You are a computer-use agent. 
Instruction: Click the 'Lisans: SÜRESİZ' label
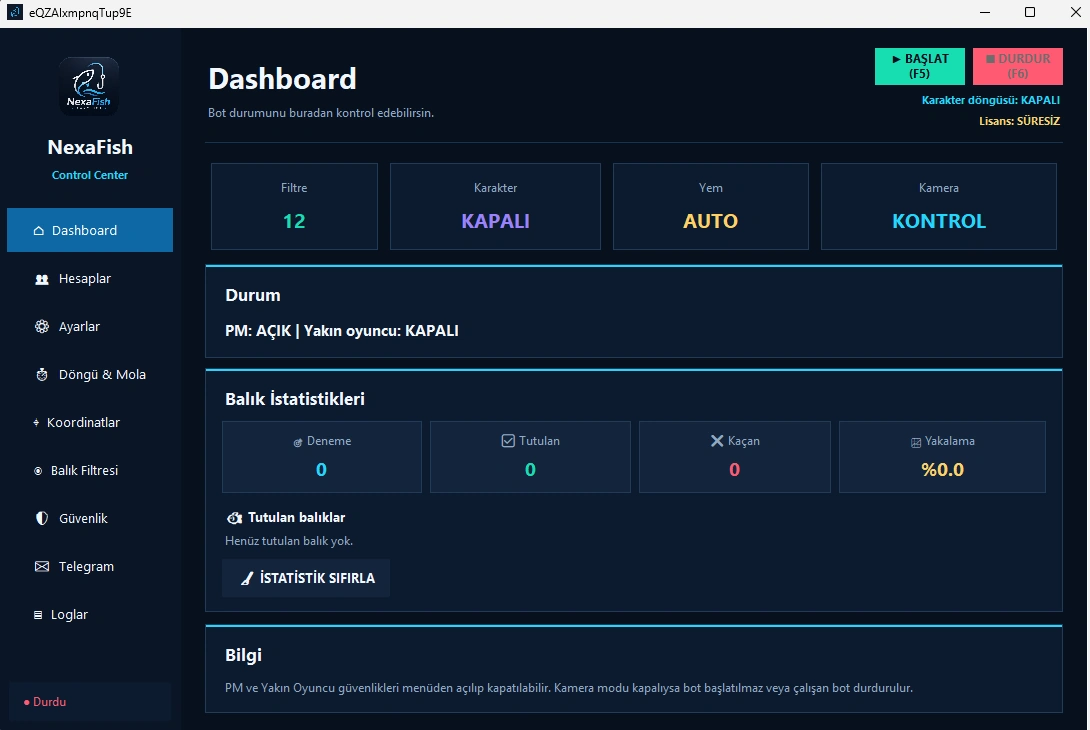point(1019,121)
